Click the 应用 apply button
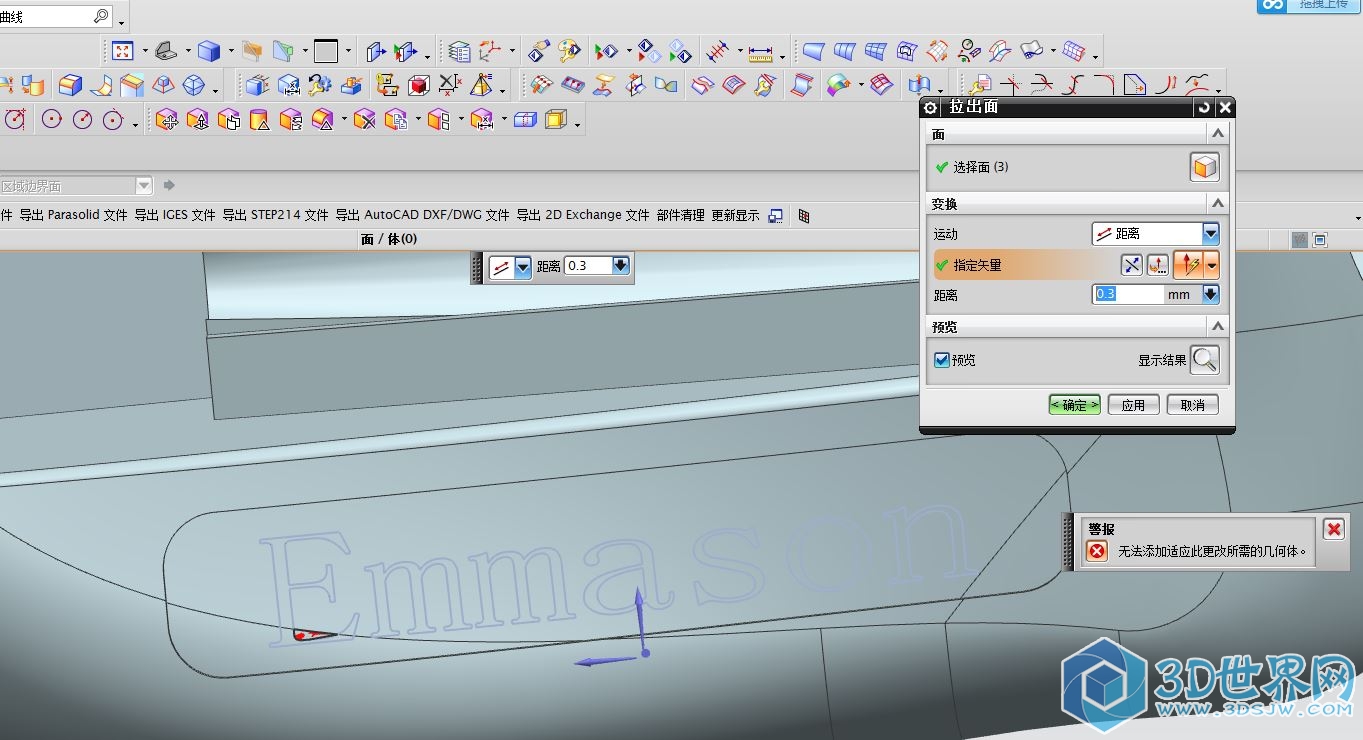Image resolution: width=1363 pixels, height=740 pixels. [x=1133, y=405]
